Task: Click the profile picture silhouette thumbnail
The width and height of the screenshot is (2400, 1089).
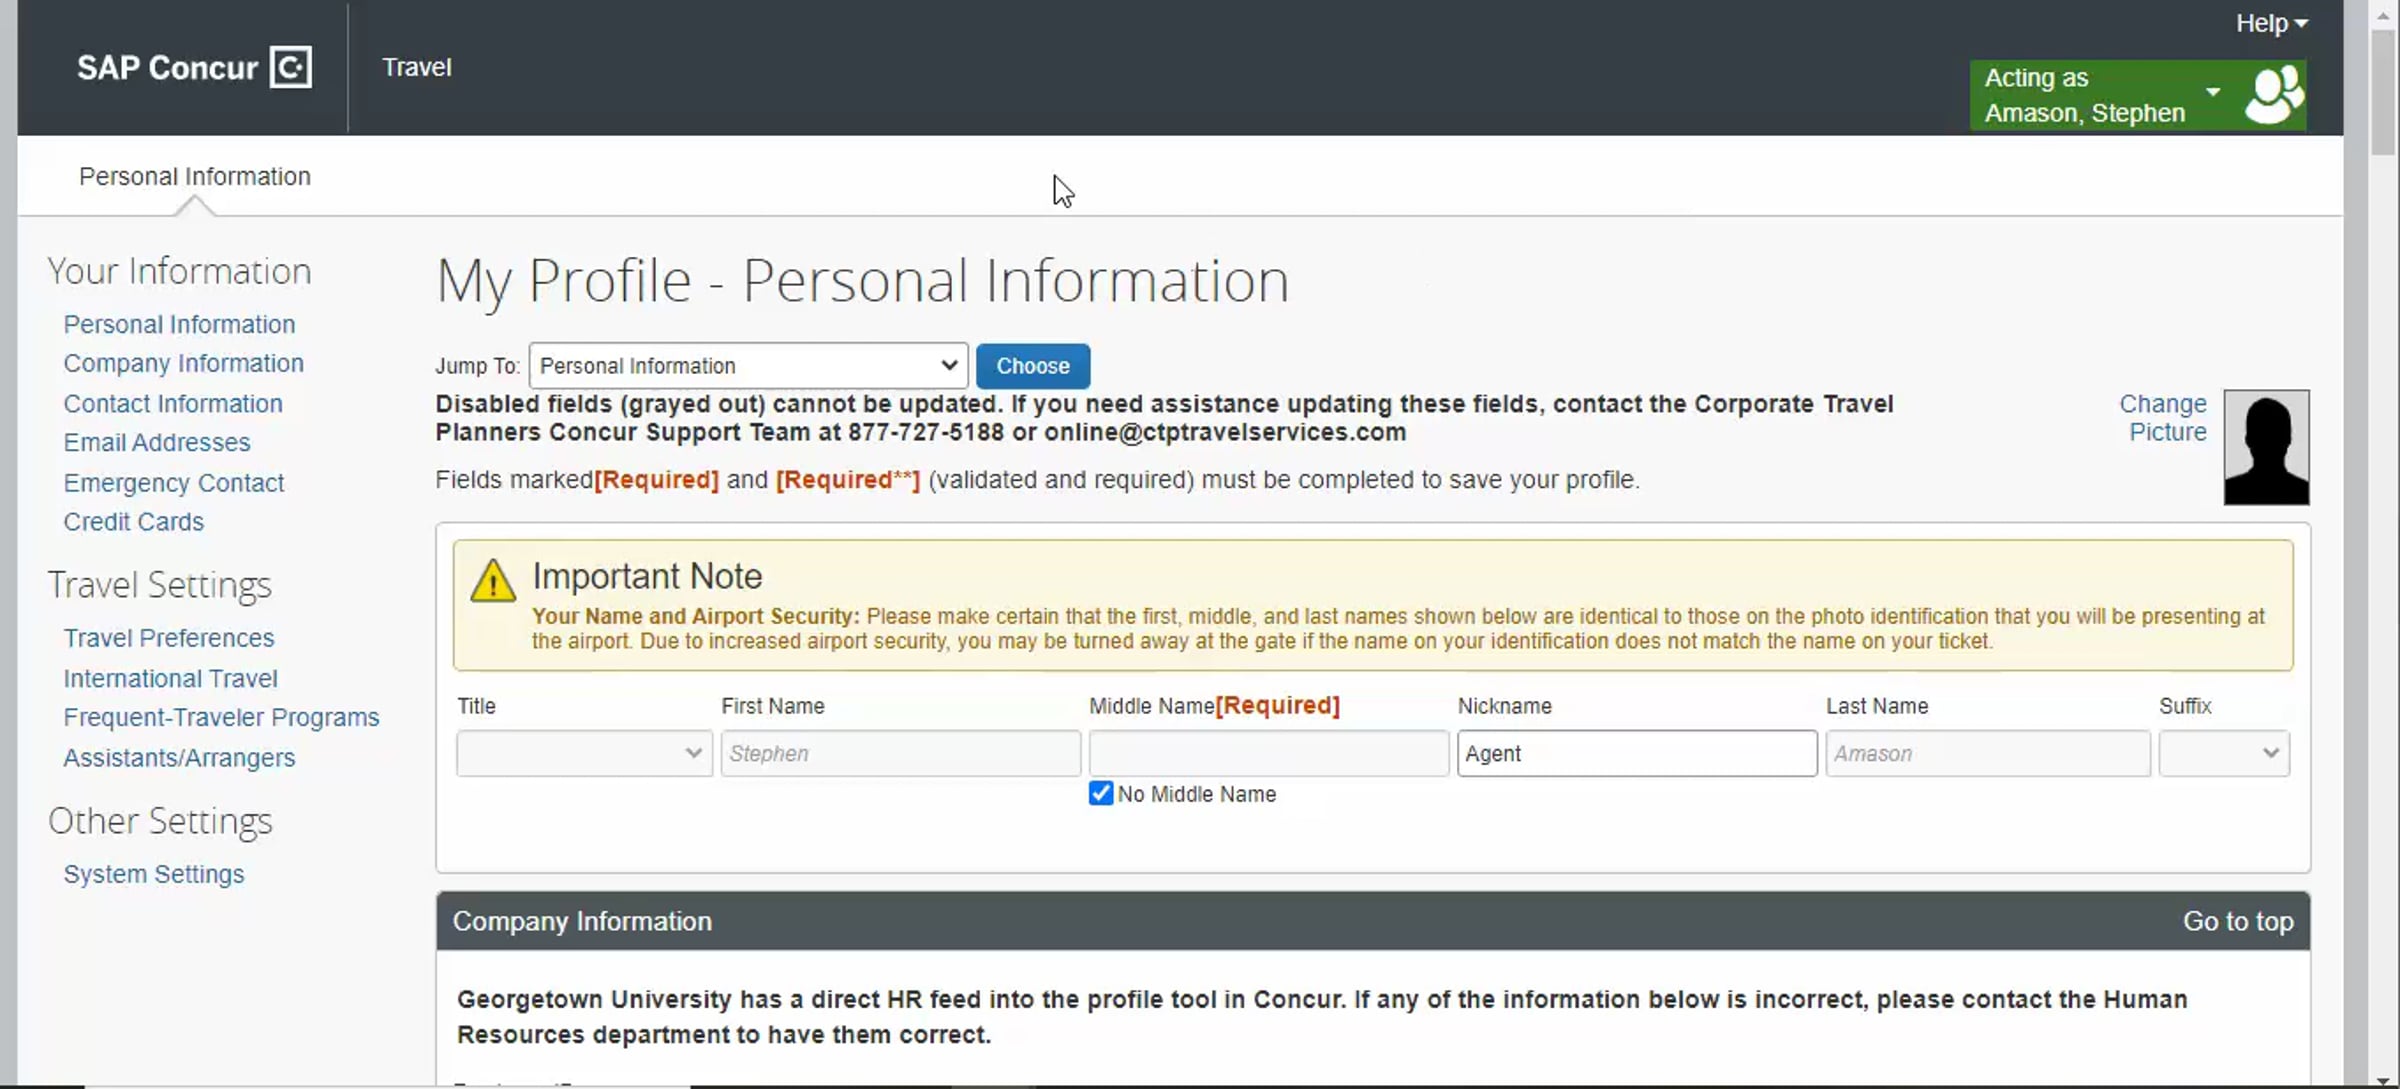Action: pos(2266,447)
